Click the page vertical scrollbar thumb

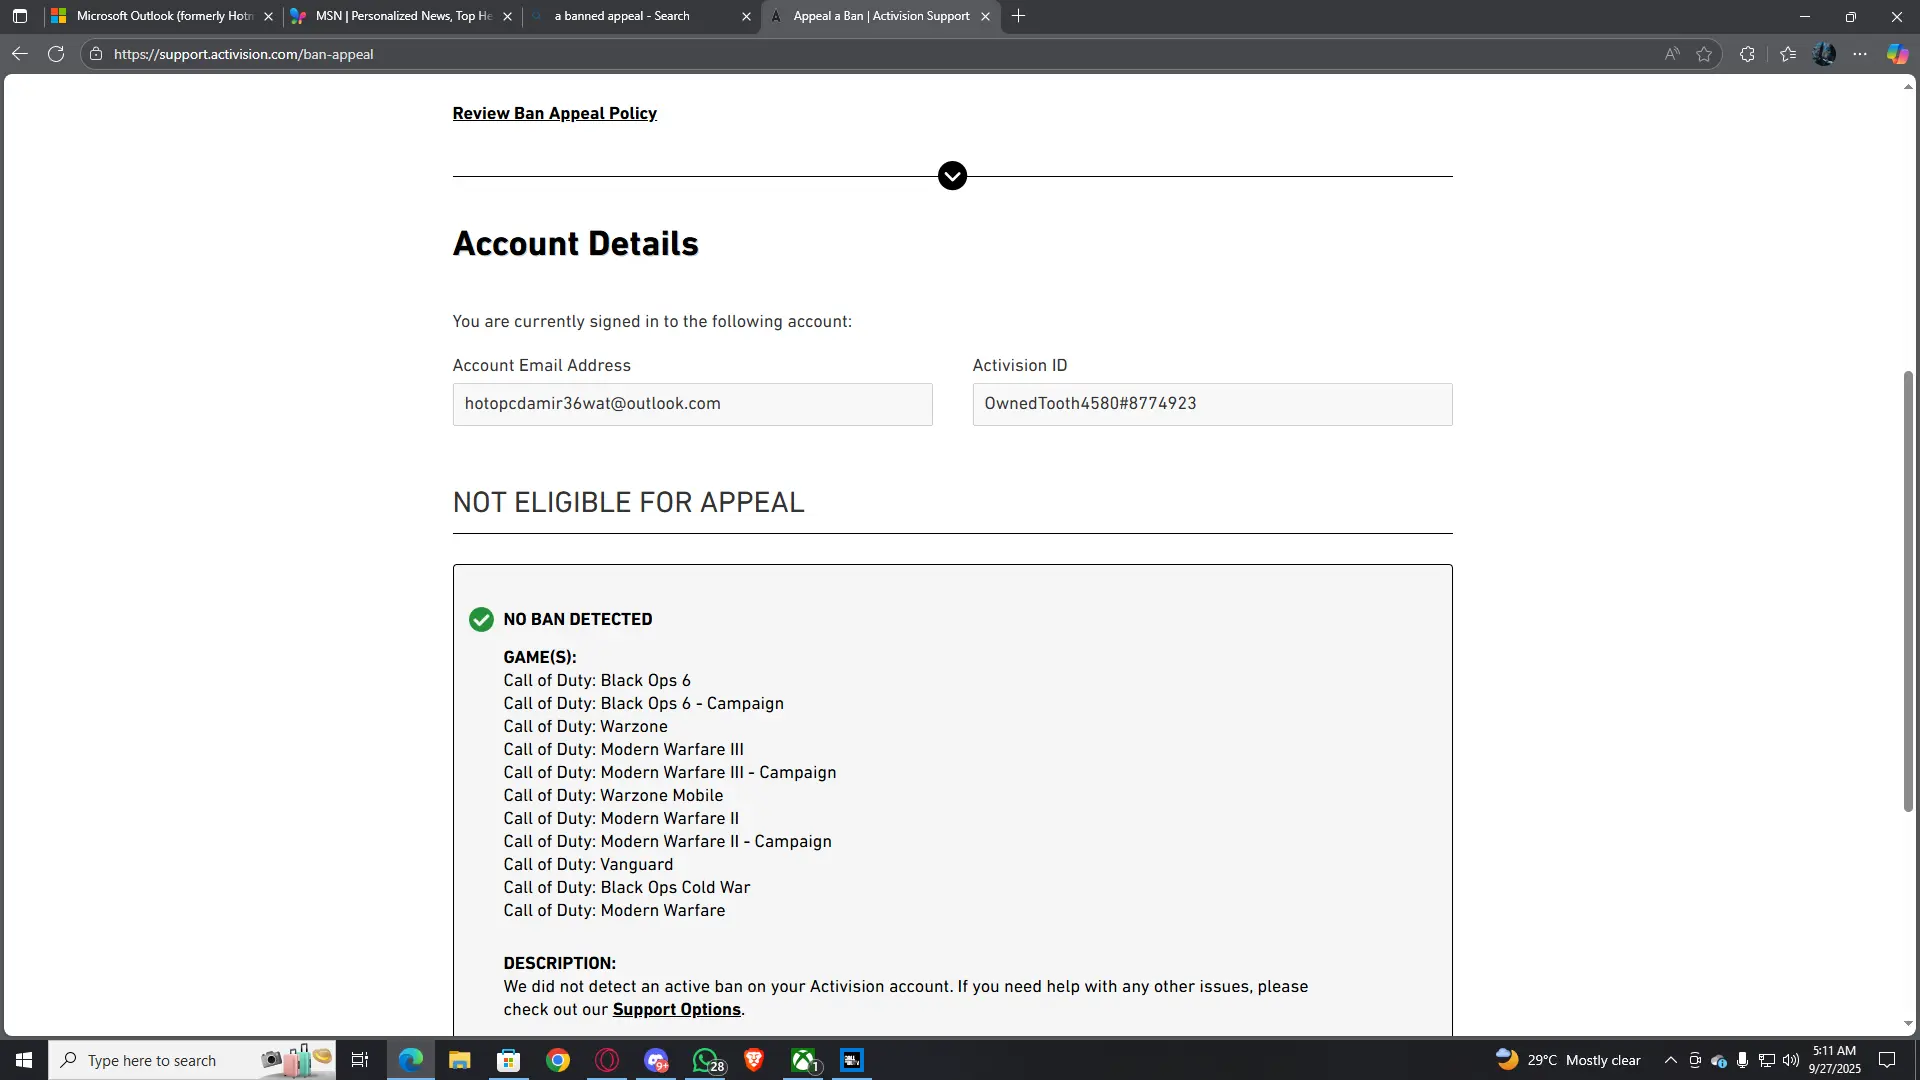click(x=1908, y=590)
